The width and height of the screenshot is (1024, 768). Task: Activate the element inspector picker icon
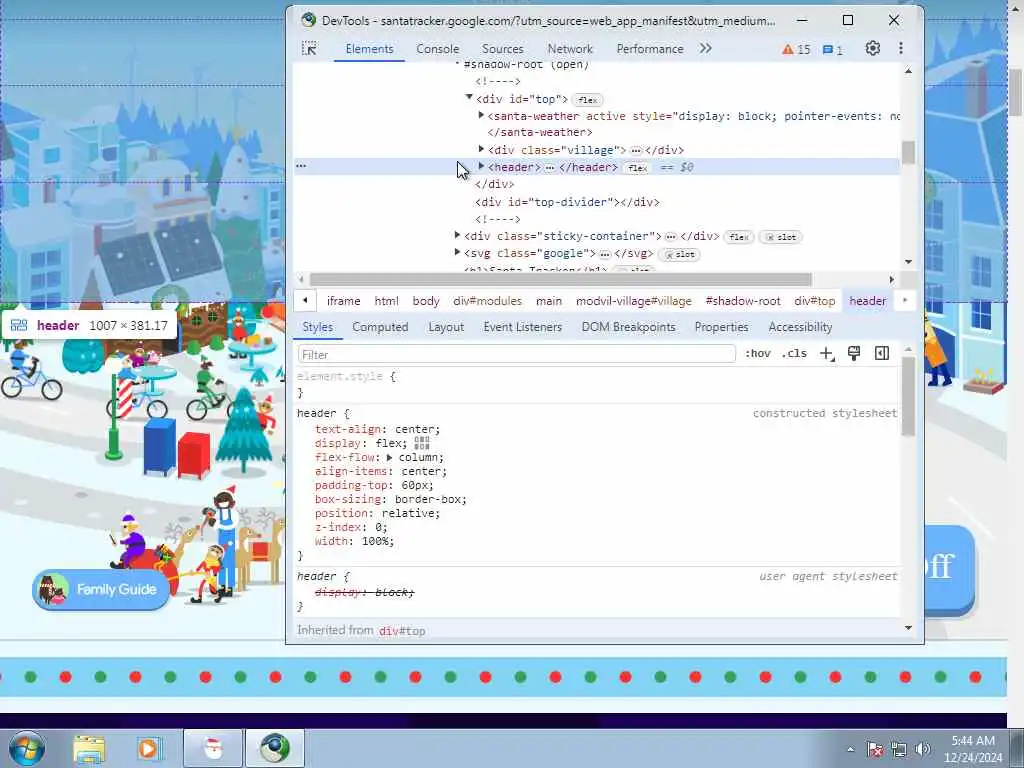point(310,49)
